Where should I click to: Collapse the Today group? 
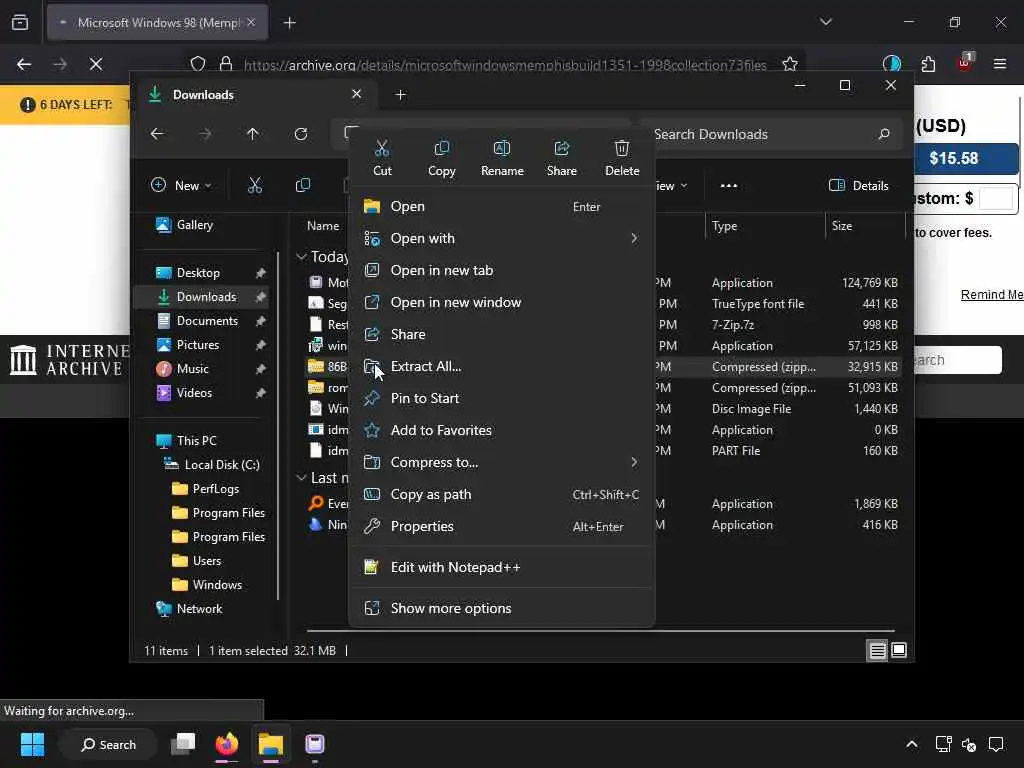301,257
